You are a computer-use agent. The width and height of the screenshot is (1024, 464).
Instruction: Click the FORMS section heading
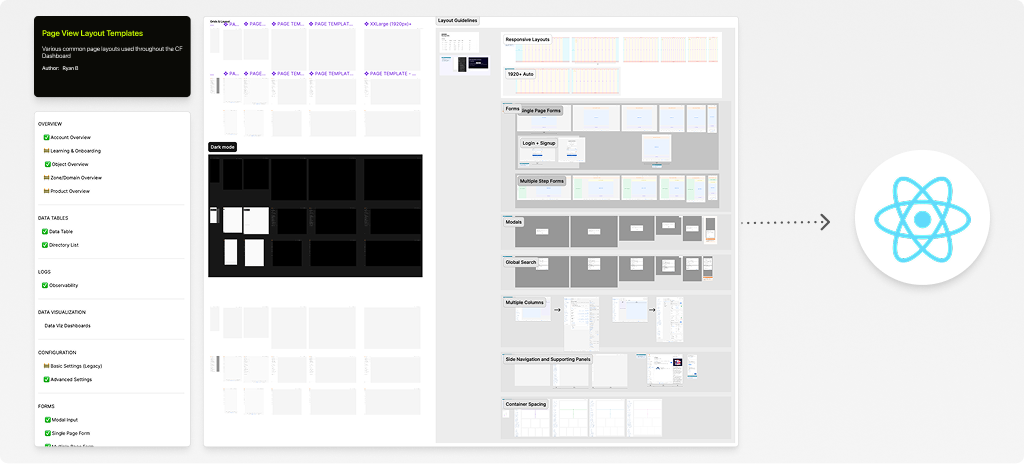46,406
